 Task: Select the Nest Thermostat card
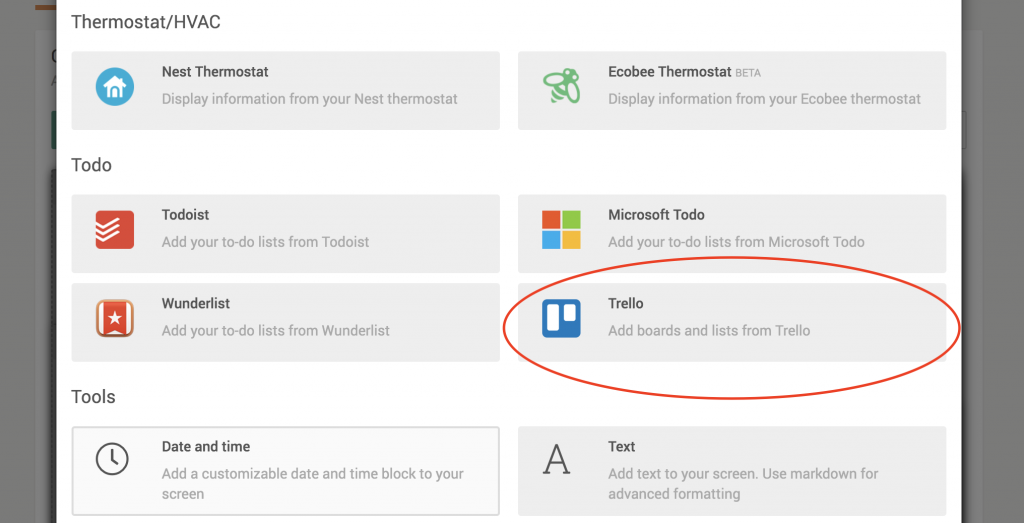[285, 91]
